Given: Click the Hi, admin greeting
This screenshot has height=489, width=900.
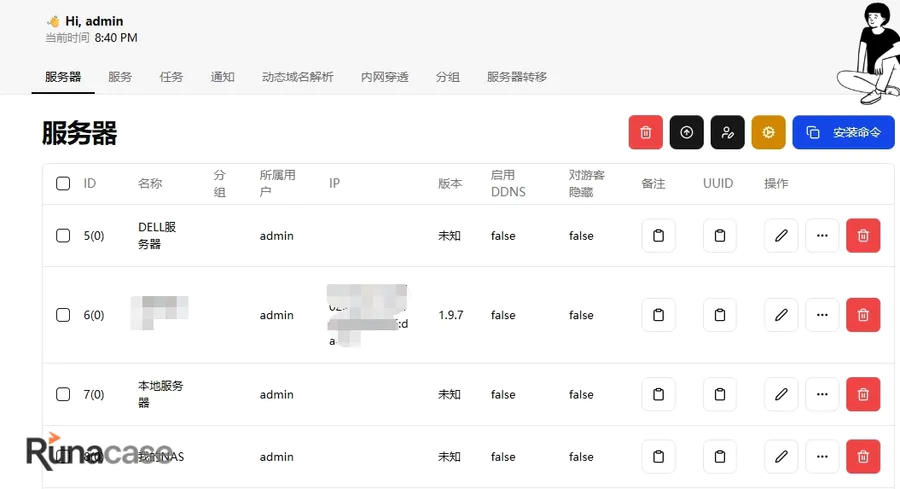Looking at the screenshot, I should [94, 21].
